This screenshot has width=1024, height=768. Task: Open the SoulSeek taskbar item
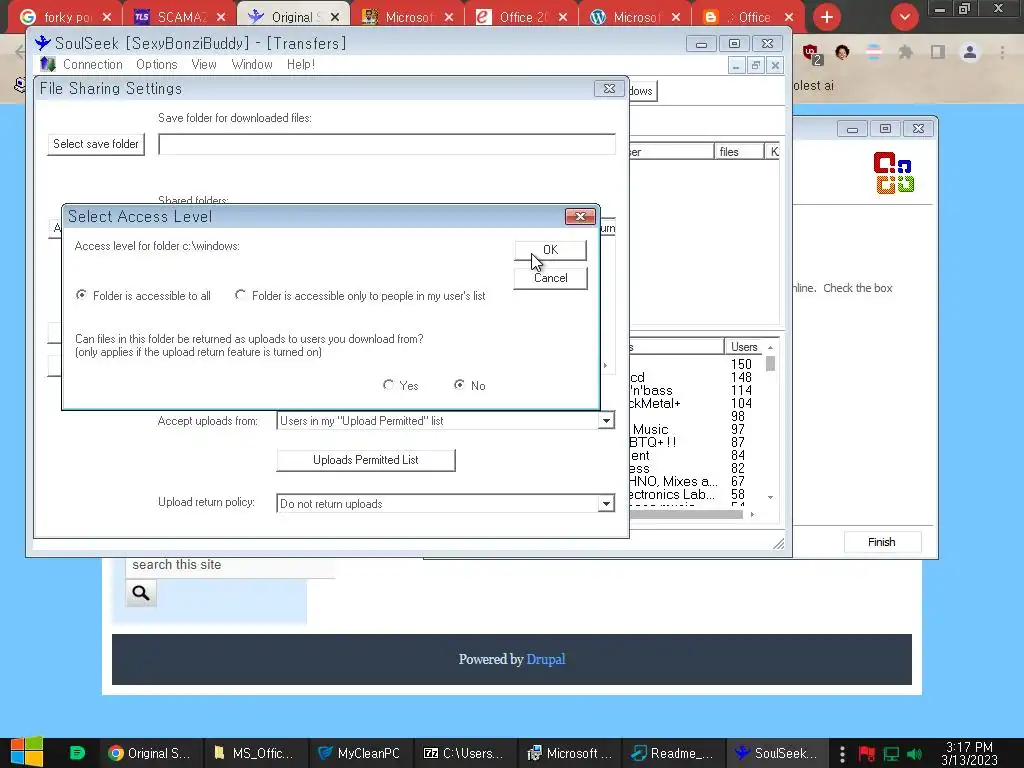(x=776, y=754)
